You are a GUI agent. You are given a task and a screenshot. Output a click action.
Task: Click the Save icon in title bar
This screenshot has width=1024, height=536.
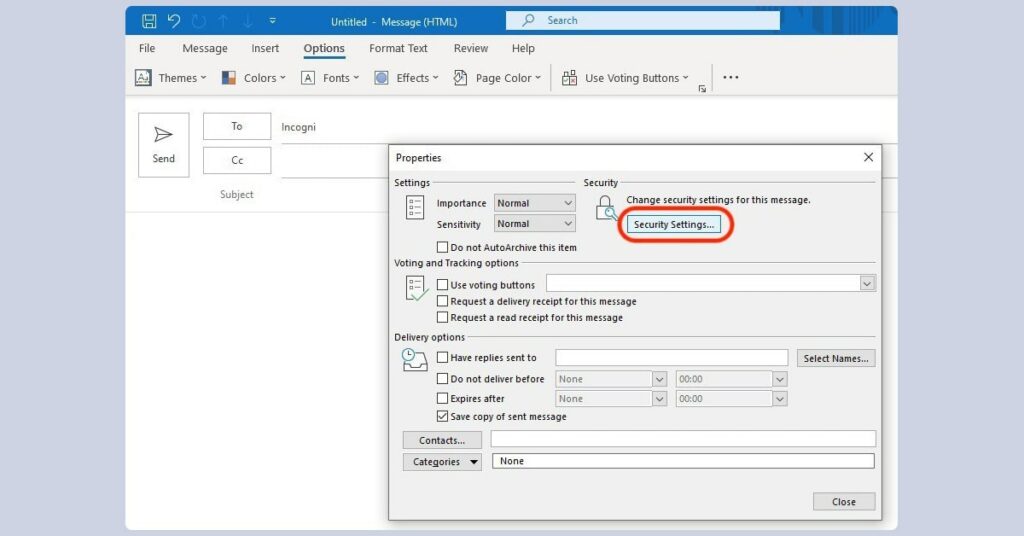(x=149, y=21)
